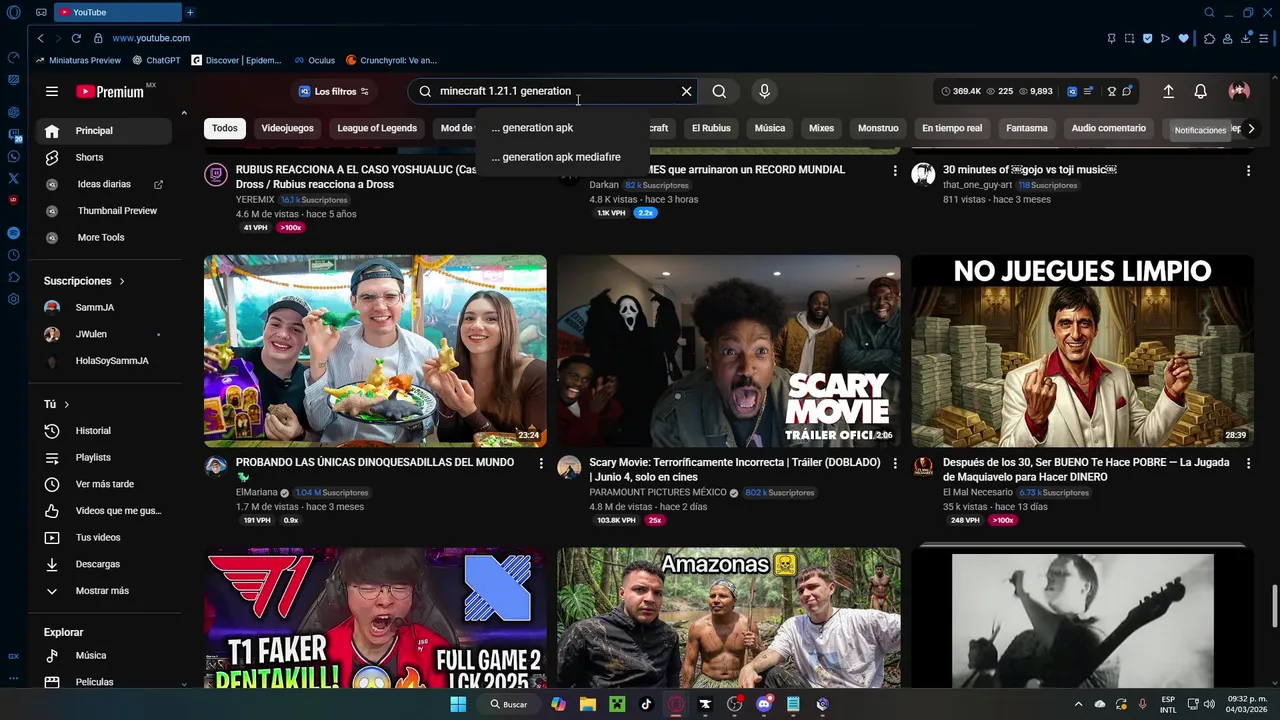The width and height of the screenshot is (1280, 720).
Task: Open the account avatar menu
Action: point(1239,91)
